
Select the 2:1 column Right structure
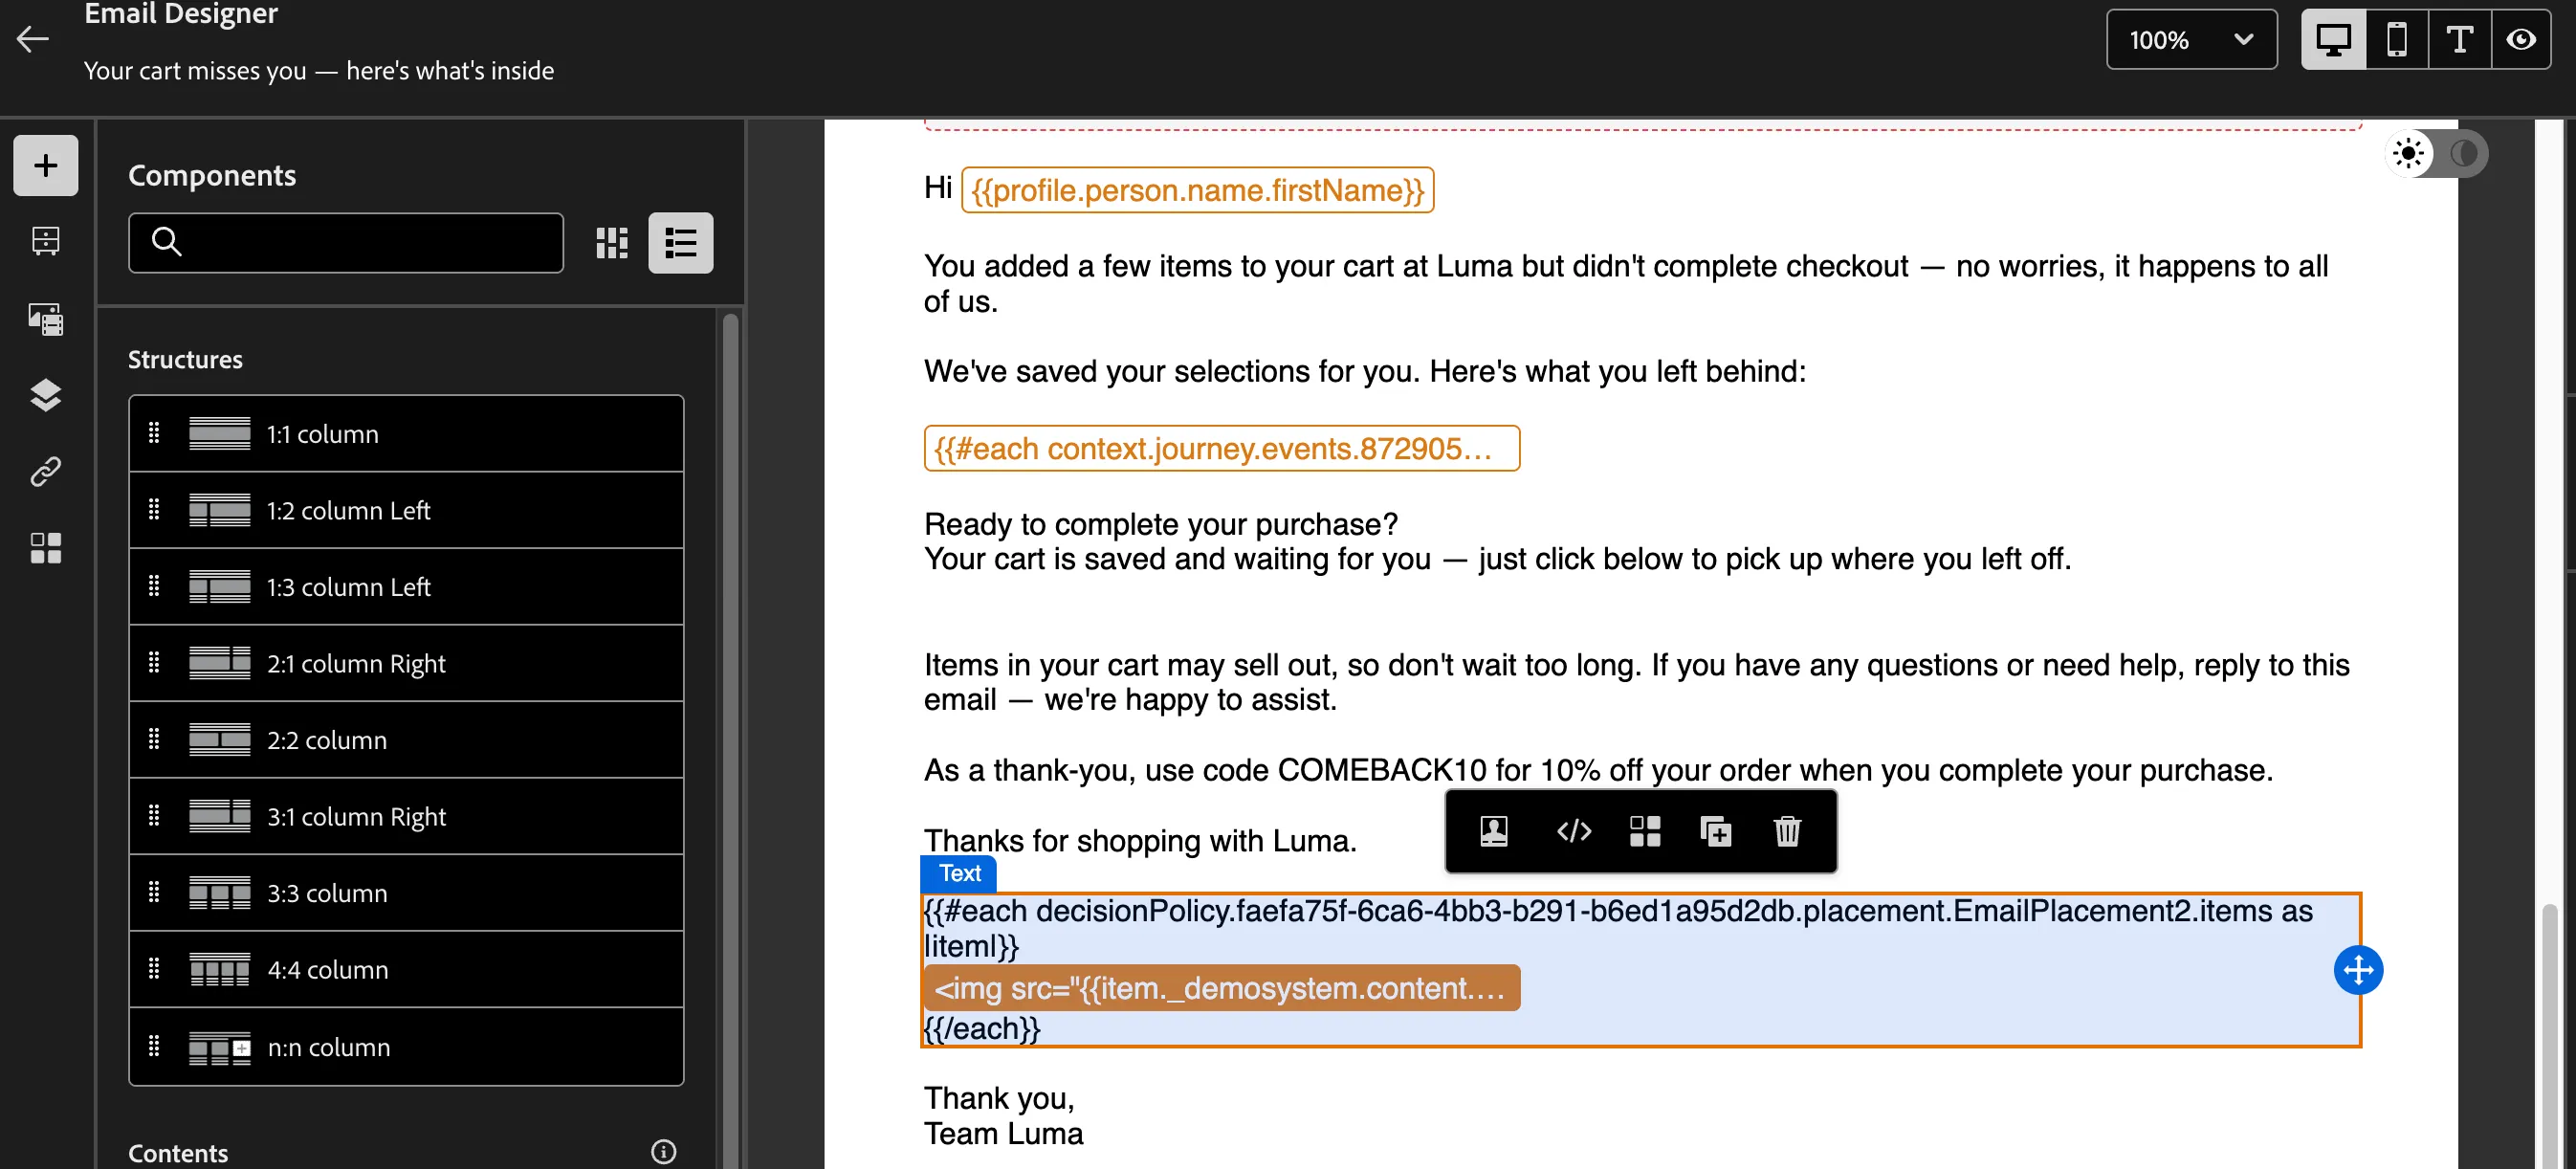406,663
